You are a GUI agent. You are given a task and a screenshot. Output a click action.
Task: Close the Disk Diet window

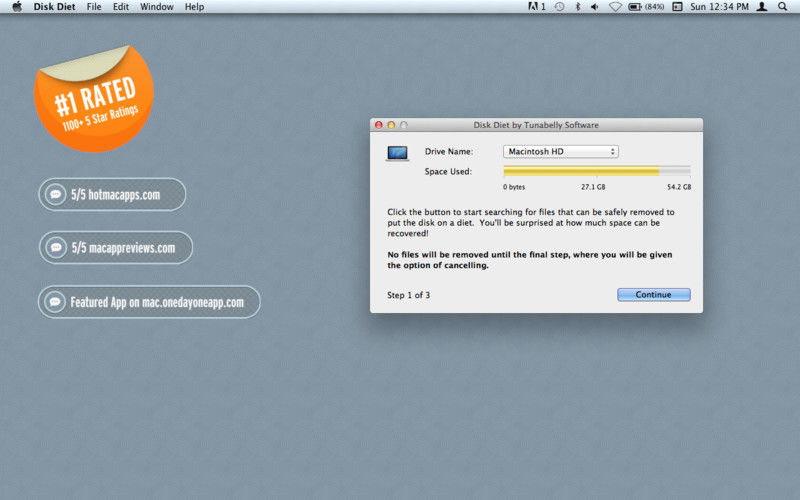pos(379,125)
